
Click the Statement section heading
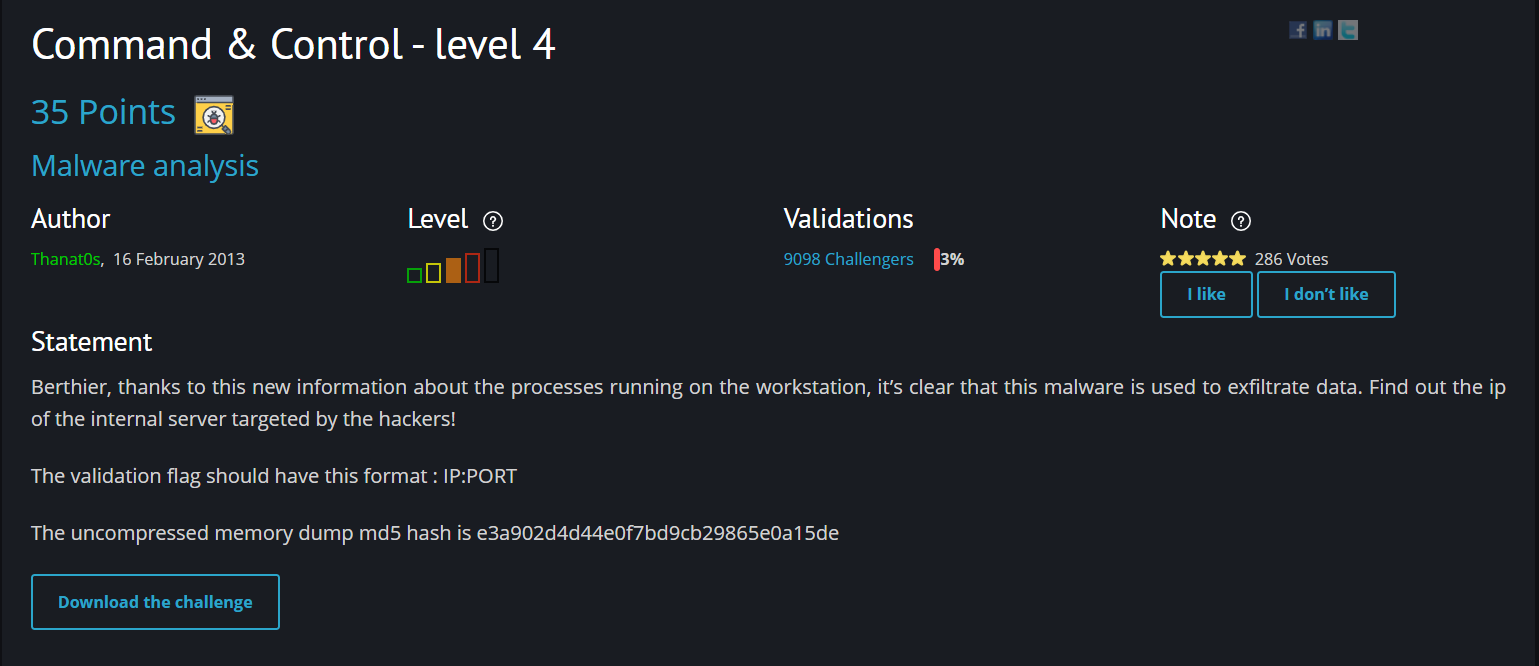tap(91, 342)
